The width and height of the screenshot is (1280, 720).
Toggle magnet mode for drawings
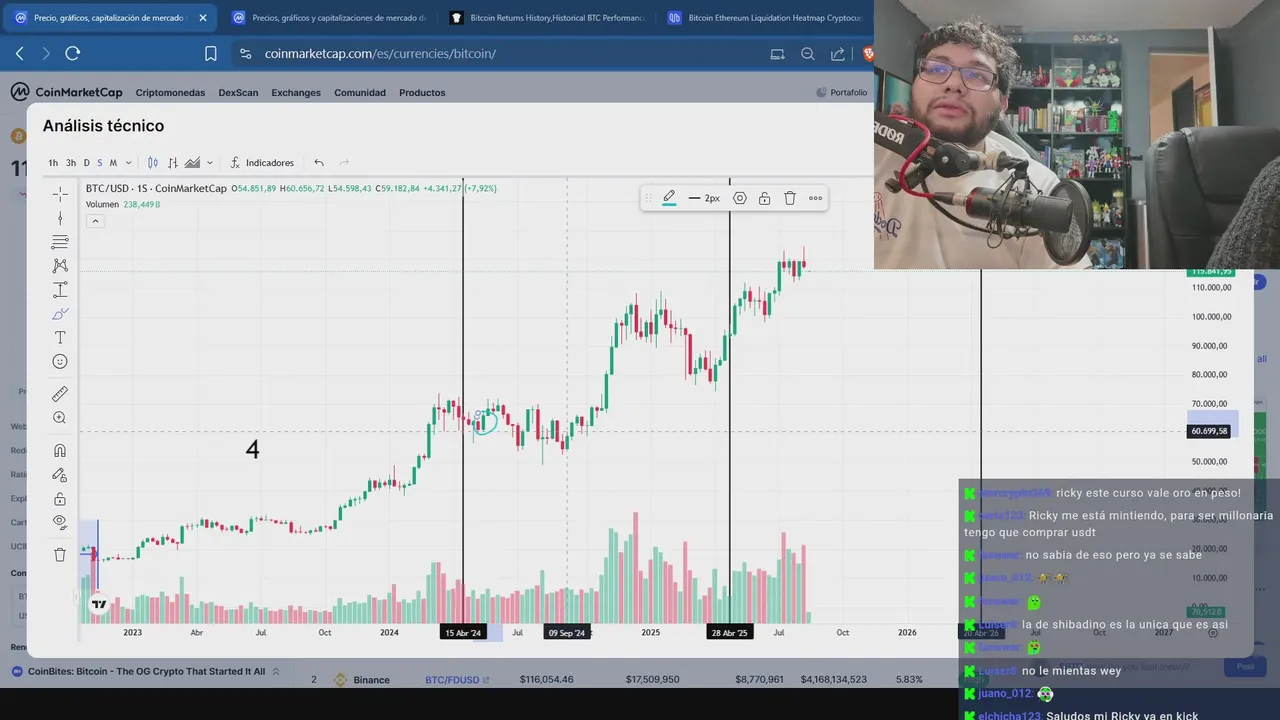coord(60,450)
